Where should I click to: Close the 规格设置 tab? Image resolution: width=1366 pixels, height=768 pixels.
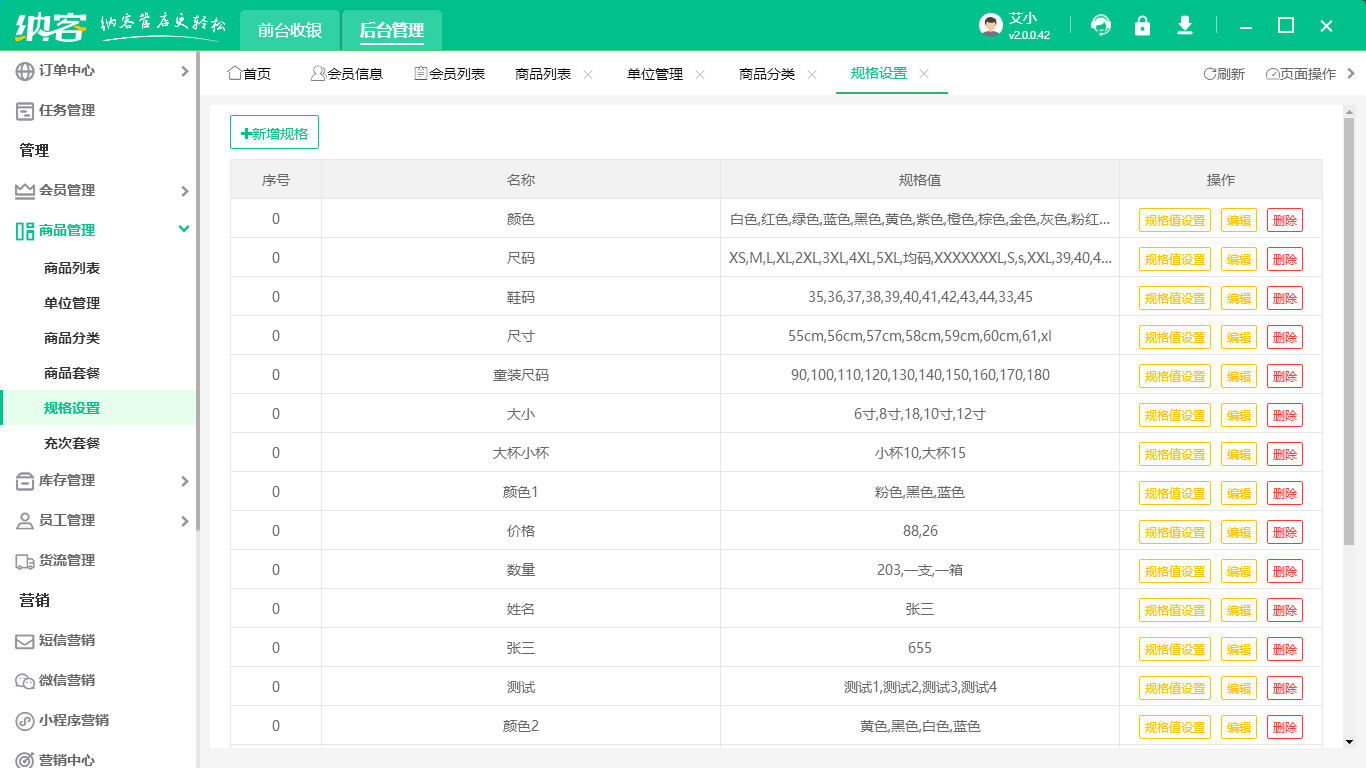tap(924, 74)
